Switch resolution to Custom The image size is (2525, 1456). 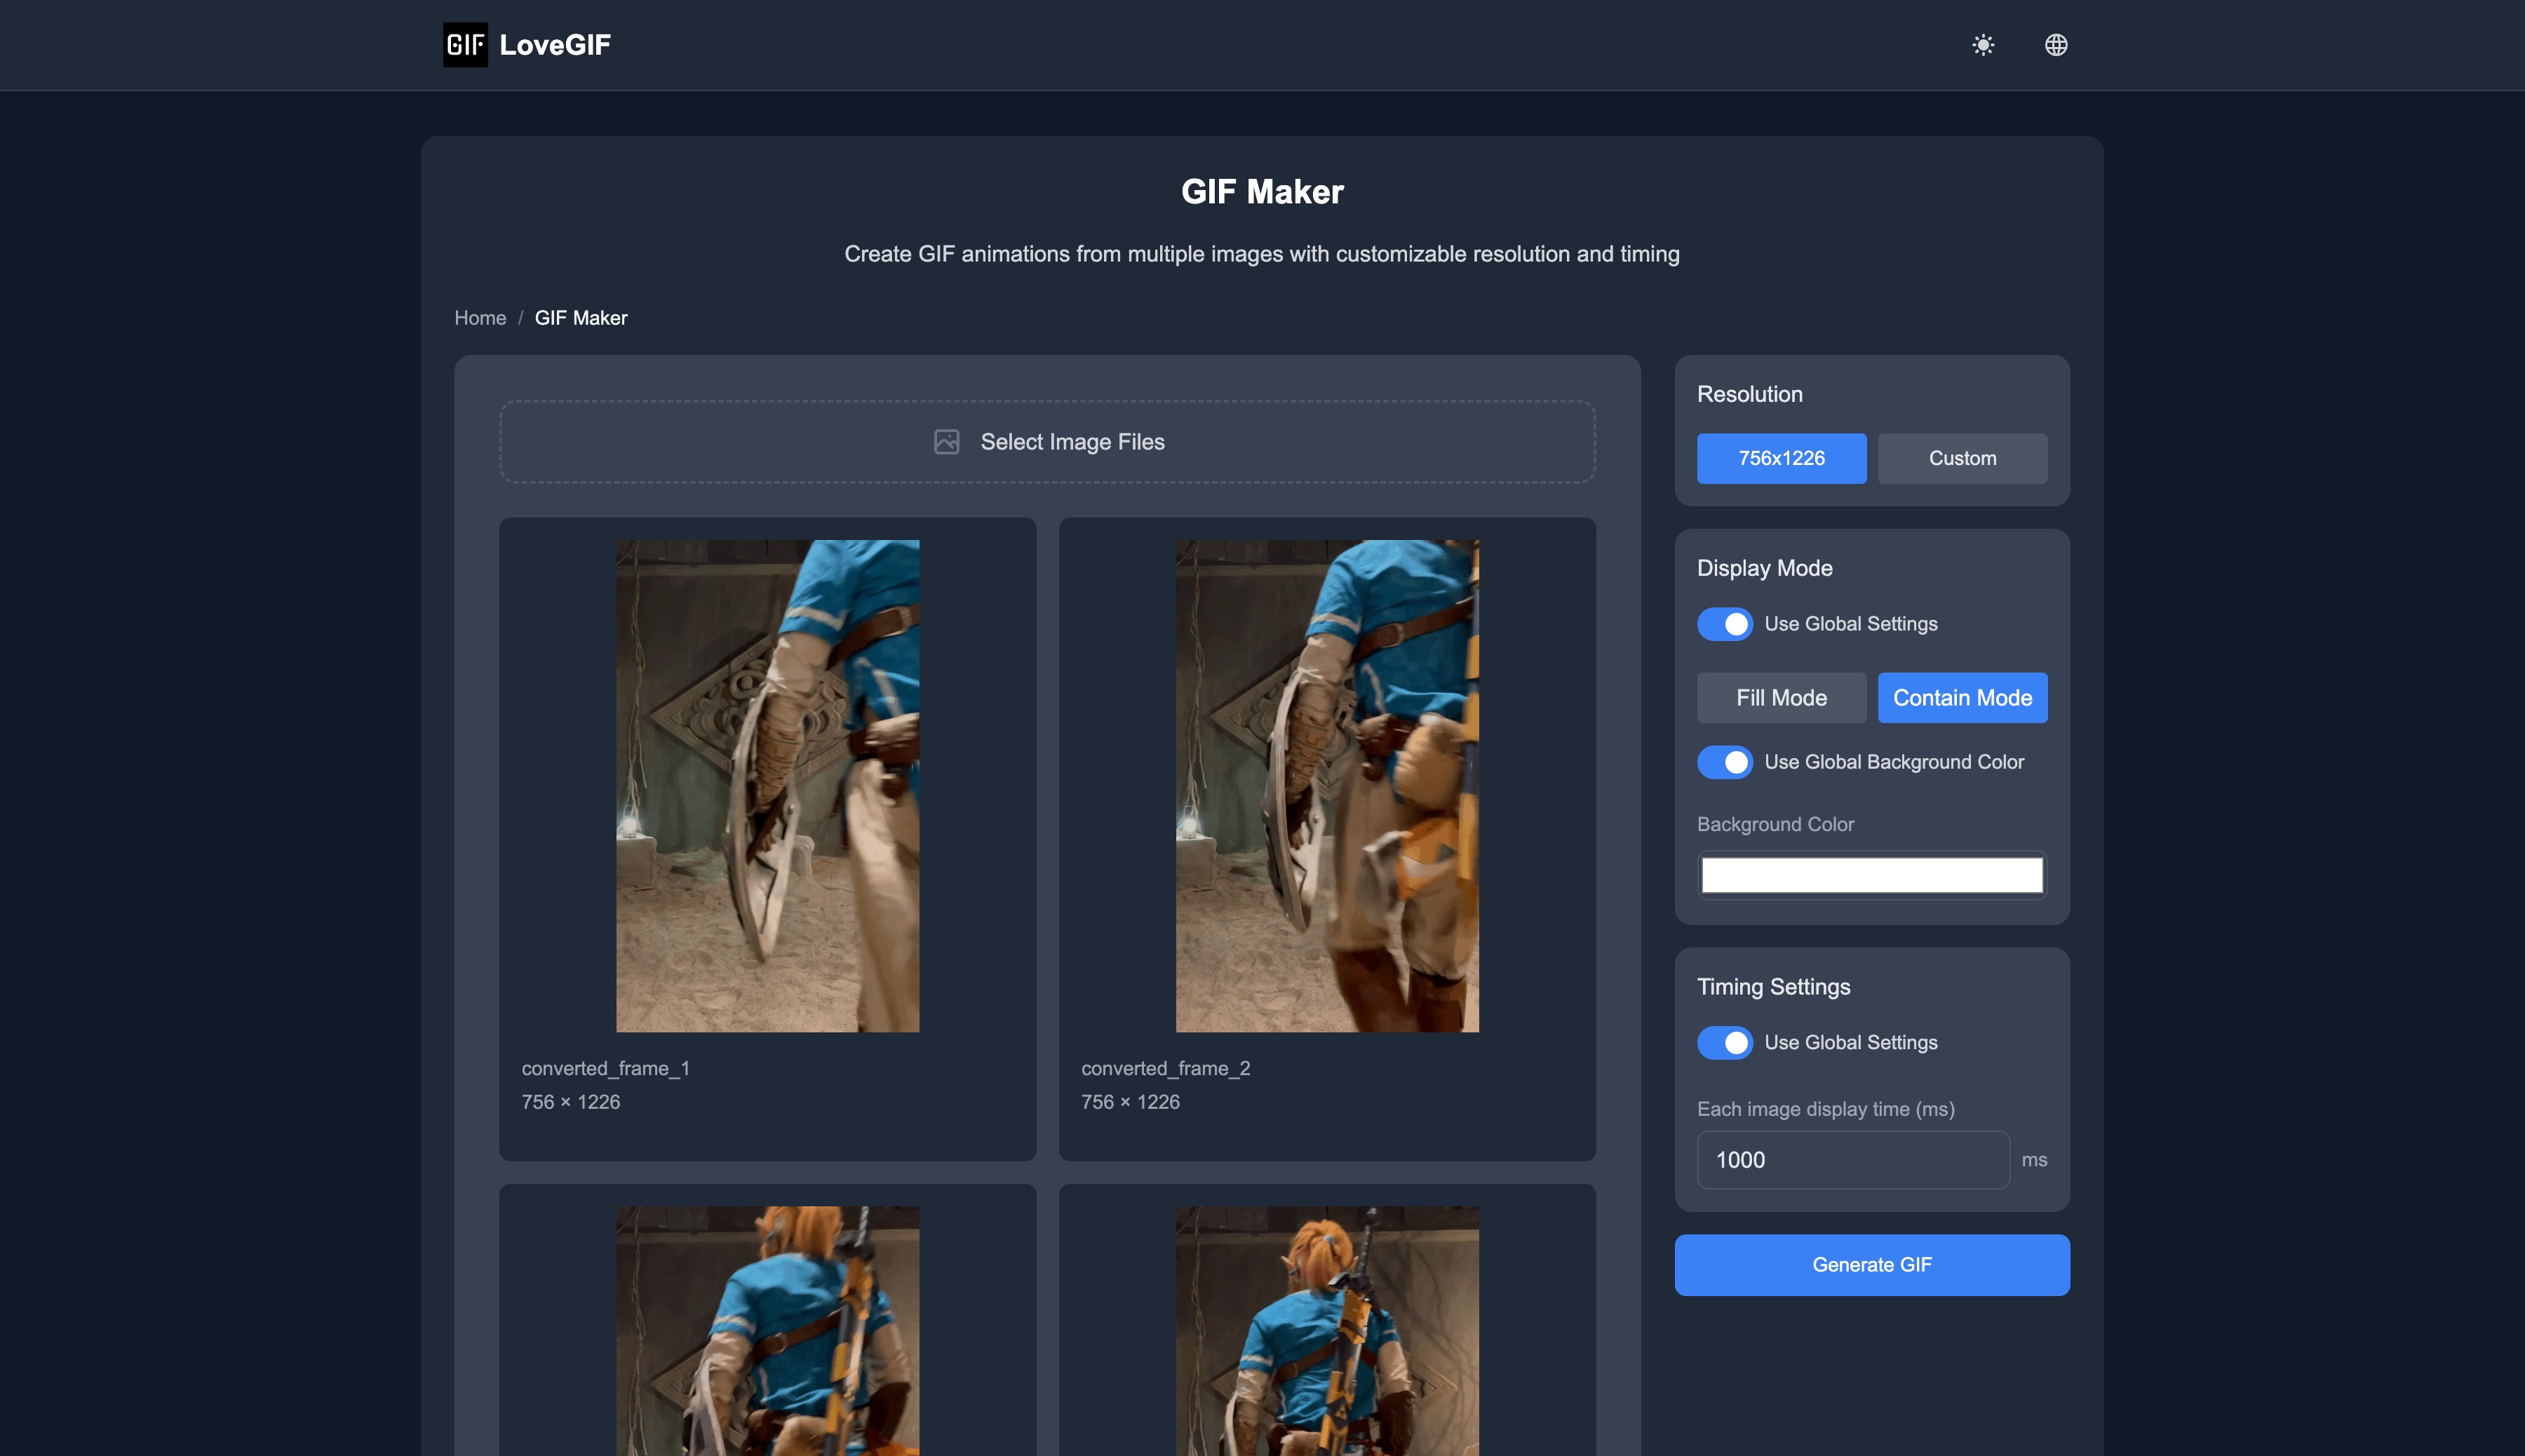pos(1962,459)
